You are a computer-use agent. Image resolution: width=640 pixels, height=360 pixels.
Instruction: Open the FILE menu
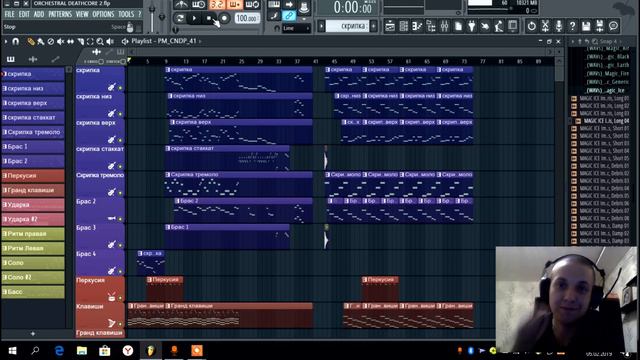(x=9, y=14)
